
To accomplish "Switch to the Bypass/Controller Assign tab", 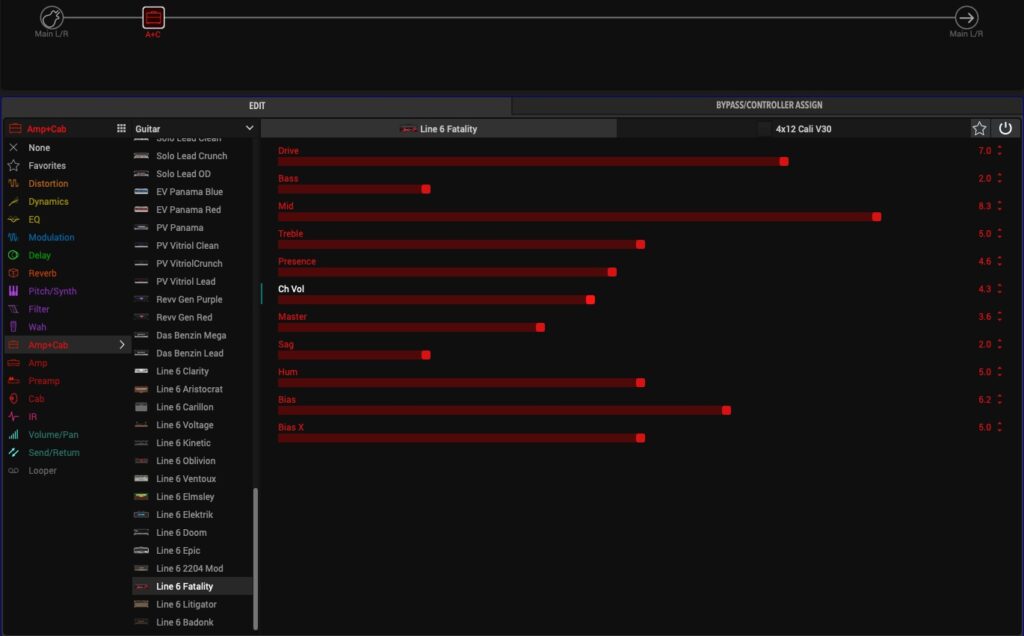I will pos(769,105).
